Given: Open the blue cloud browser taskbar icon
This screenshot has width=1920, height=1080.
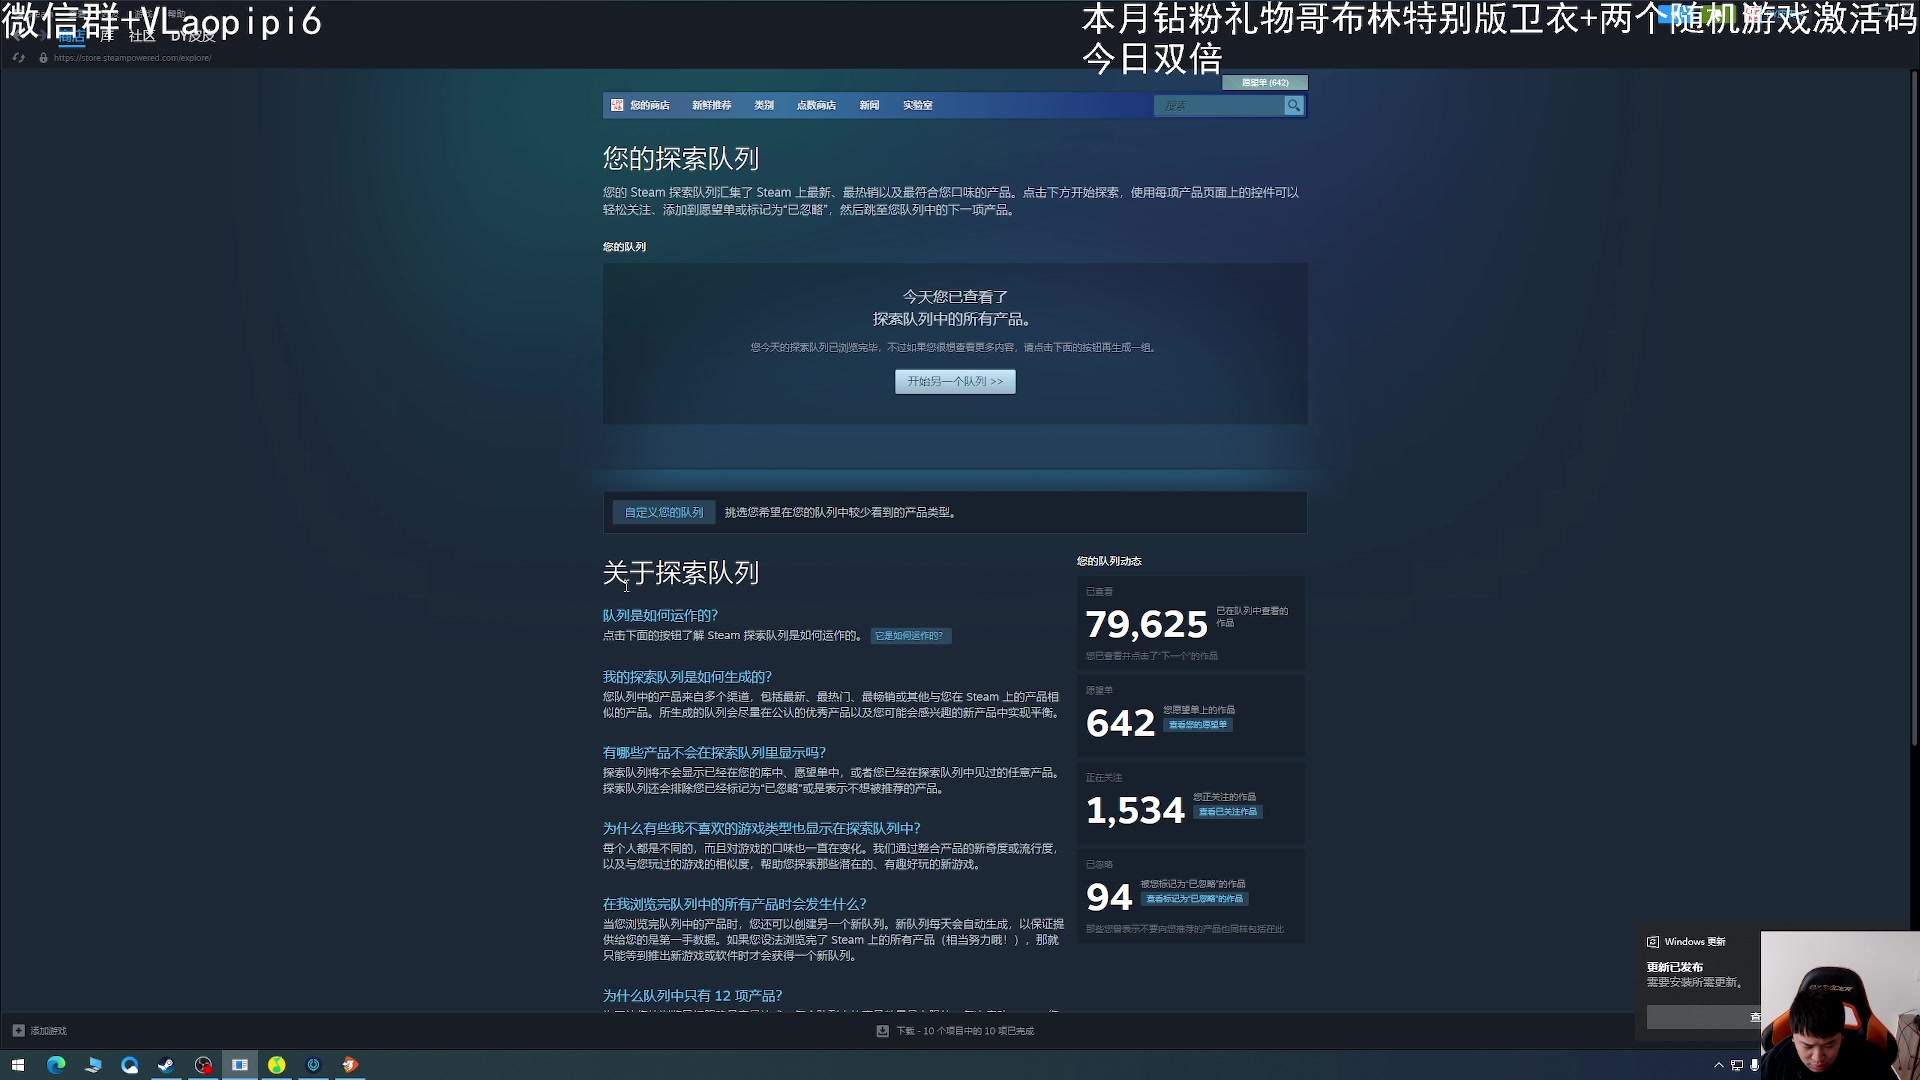Looking at the screenshot, I should 130,1065.
